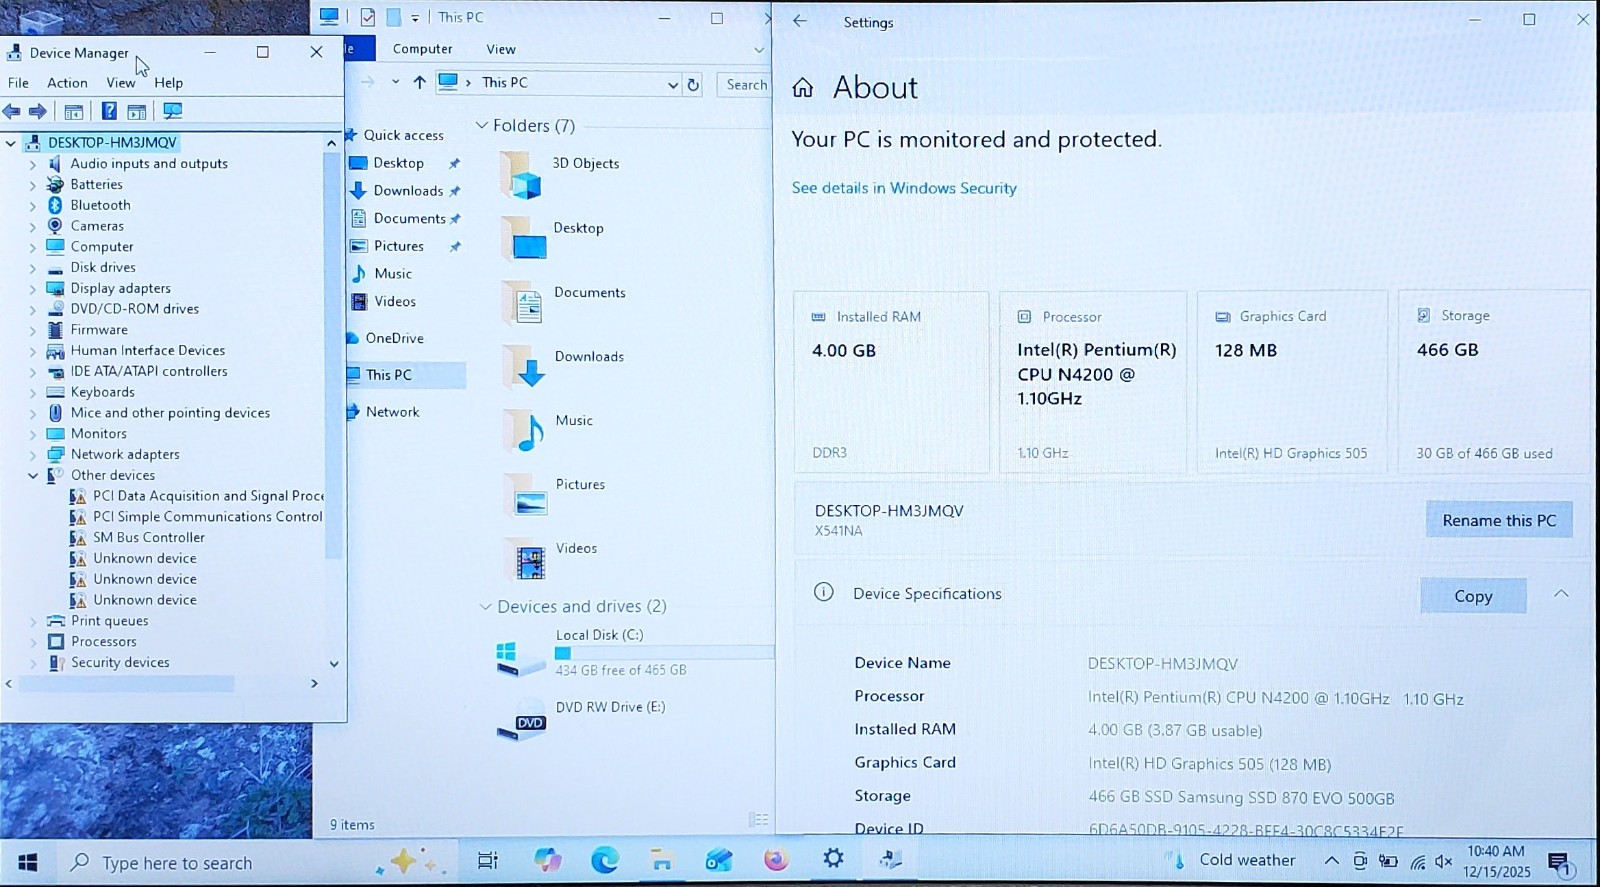Viewport: 1600px width, 887px height.
Task: Copy the device specifications
Action: (1473, 596)
